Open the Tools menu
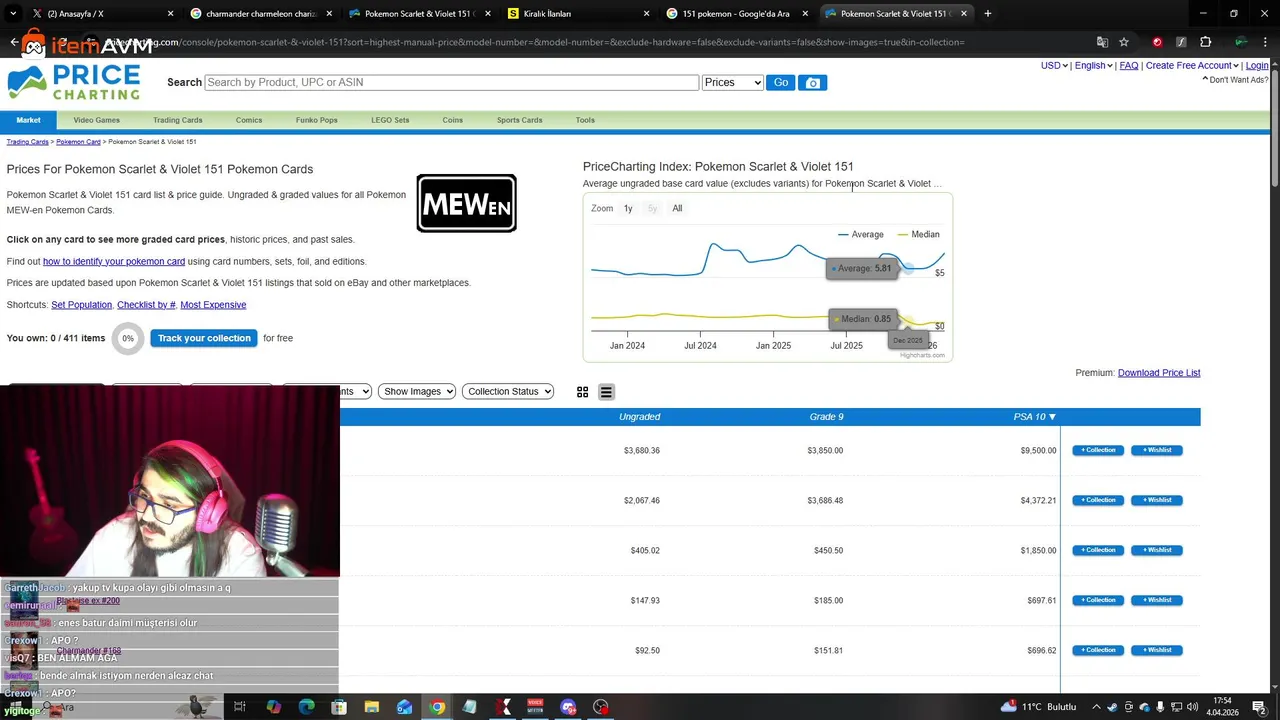1280x720 pixels. tap(585, 120)
